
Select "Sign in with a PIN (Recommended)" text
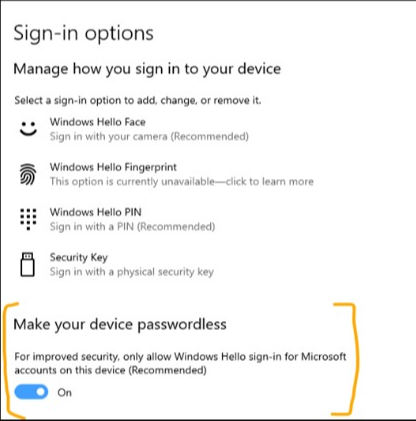[x=132, y=227]
